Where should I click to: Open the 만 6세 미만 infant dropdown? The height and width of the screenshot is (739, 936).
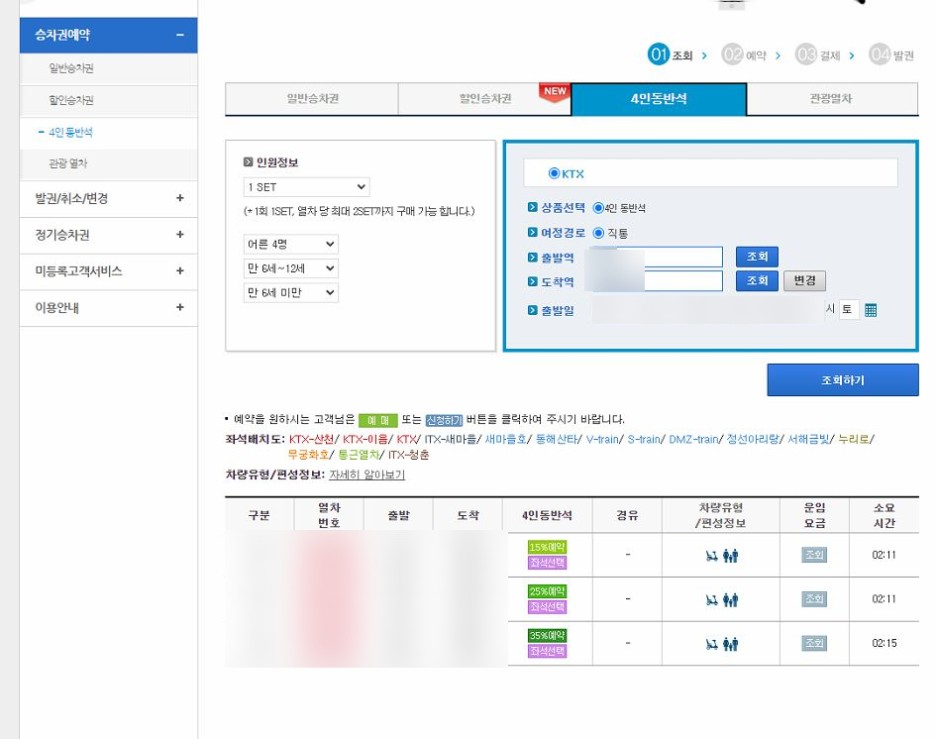[291, 292]
